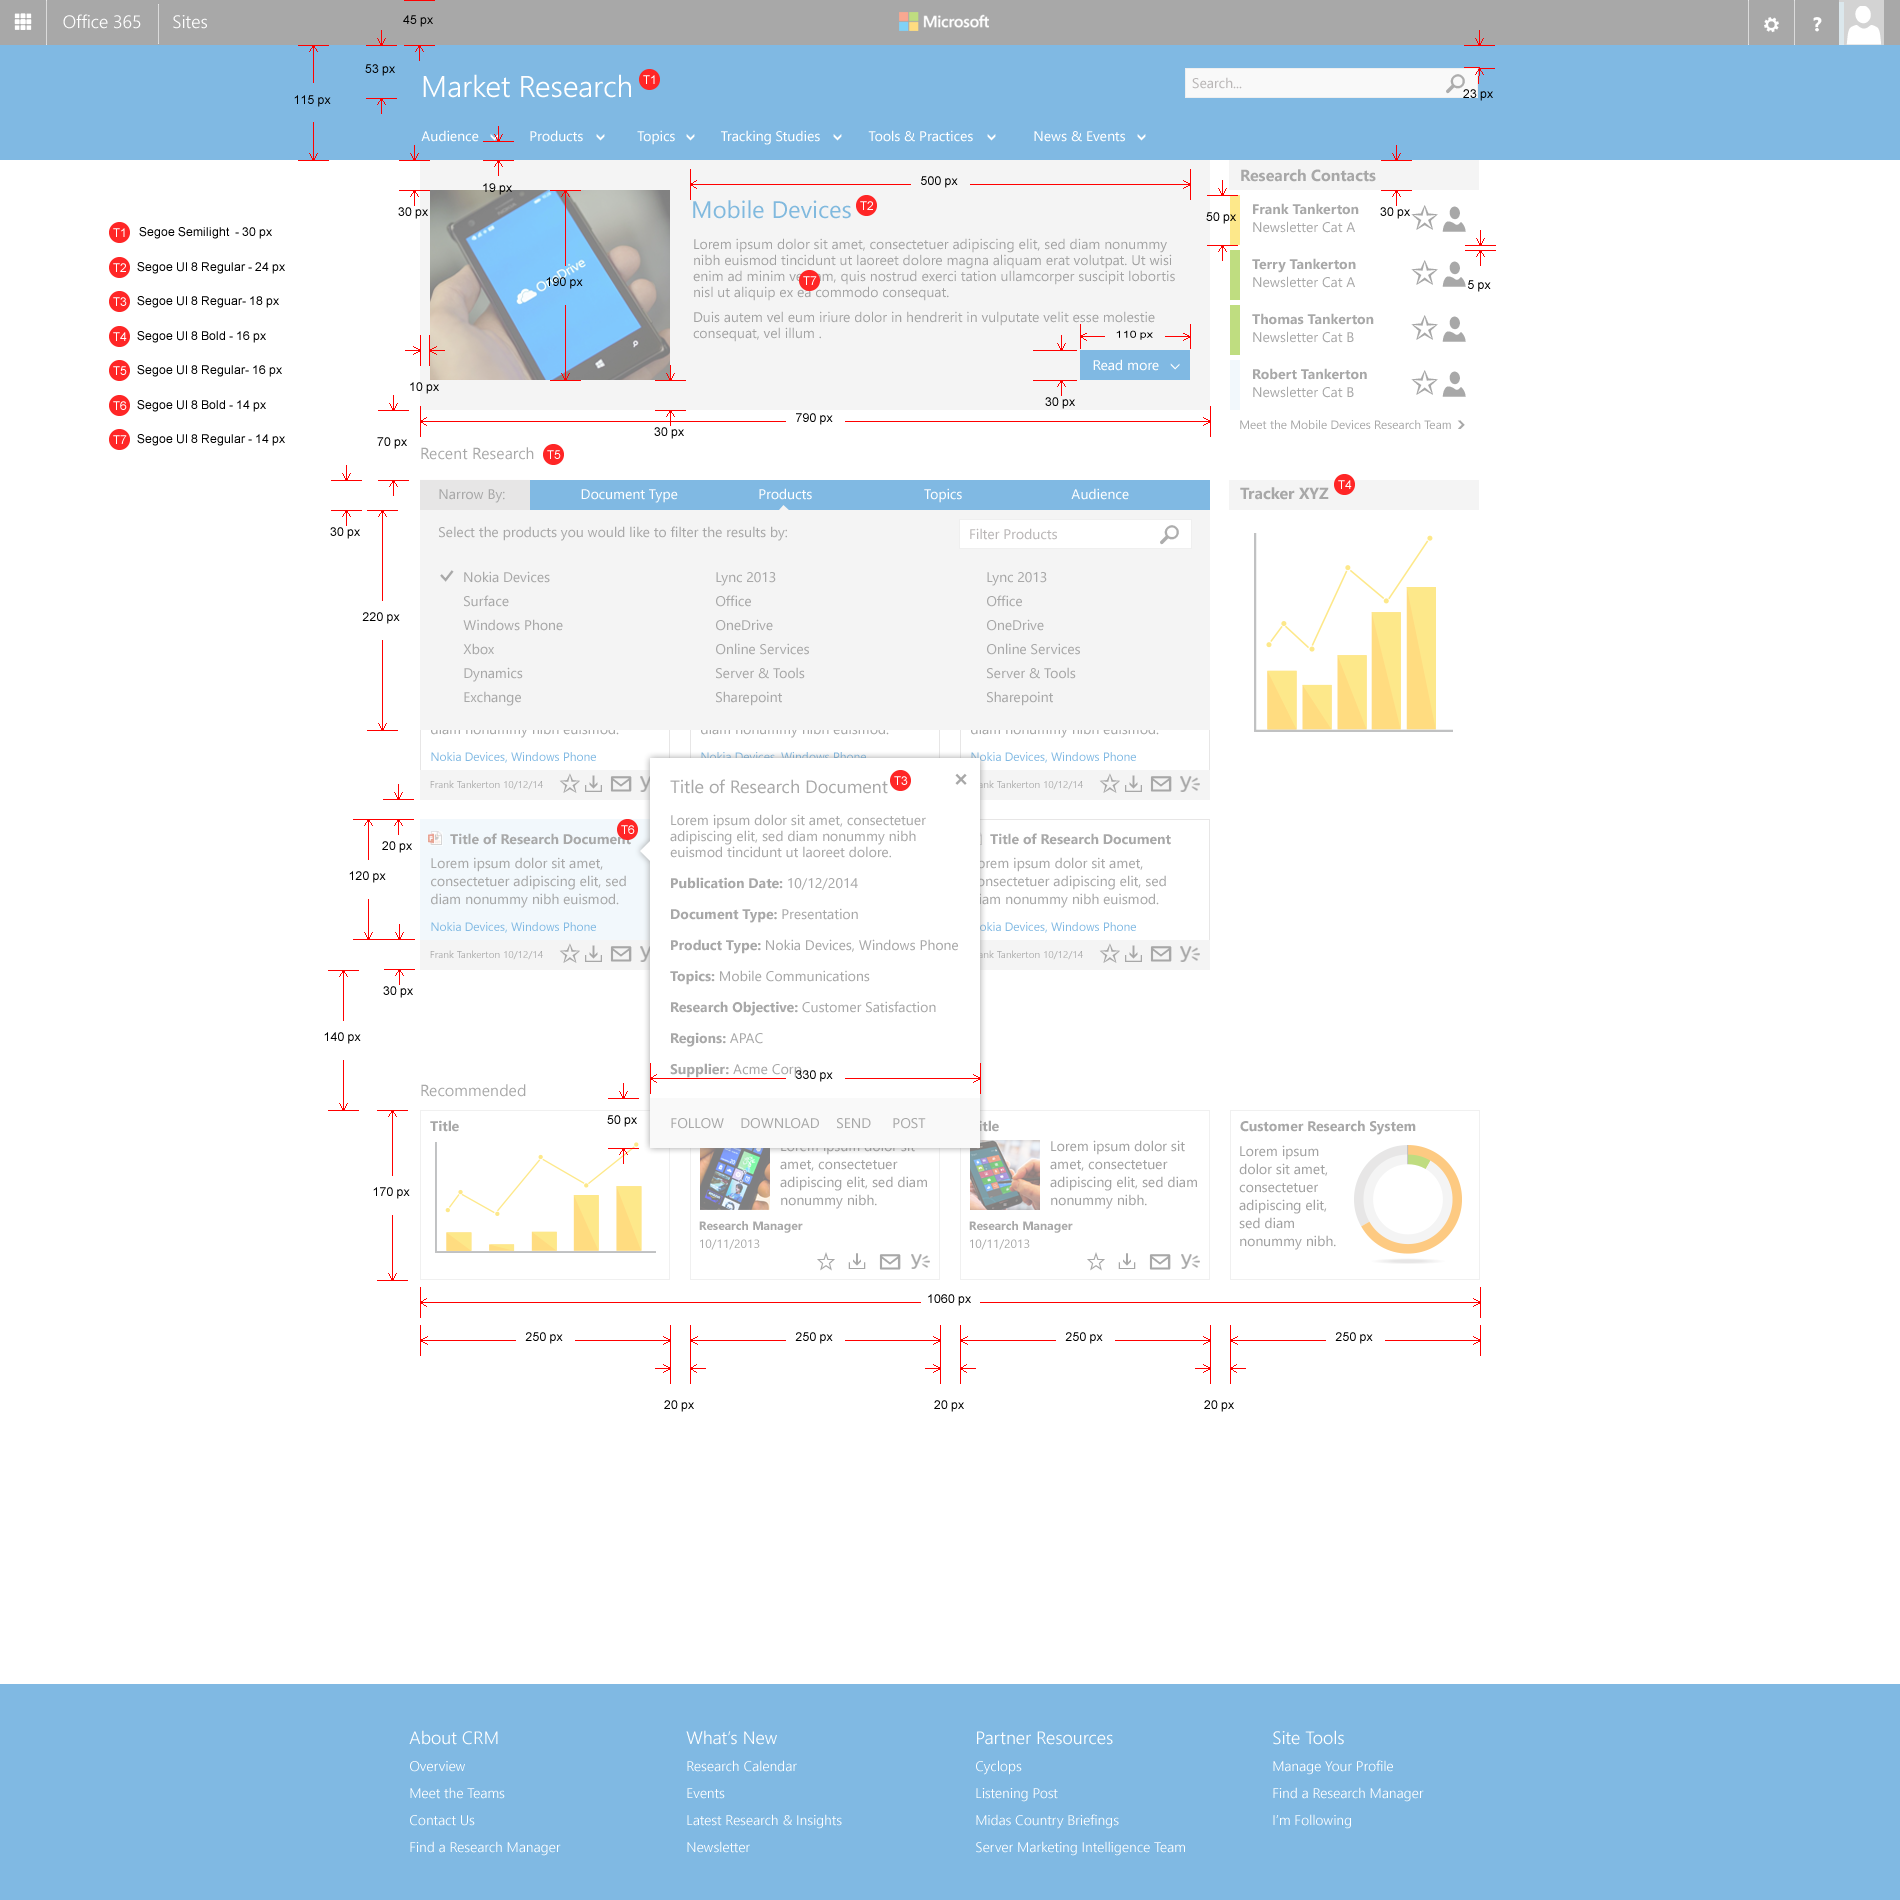This screenshot has width=1900, height=1900.
Task: Star the first top-row research card
Action: 569,784
